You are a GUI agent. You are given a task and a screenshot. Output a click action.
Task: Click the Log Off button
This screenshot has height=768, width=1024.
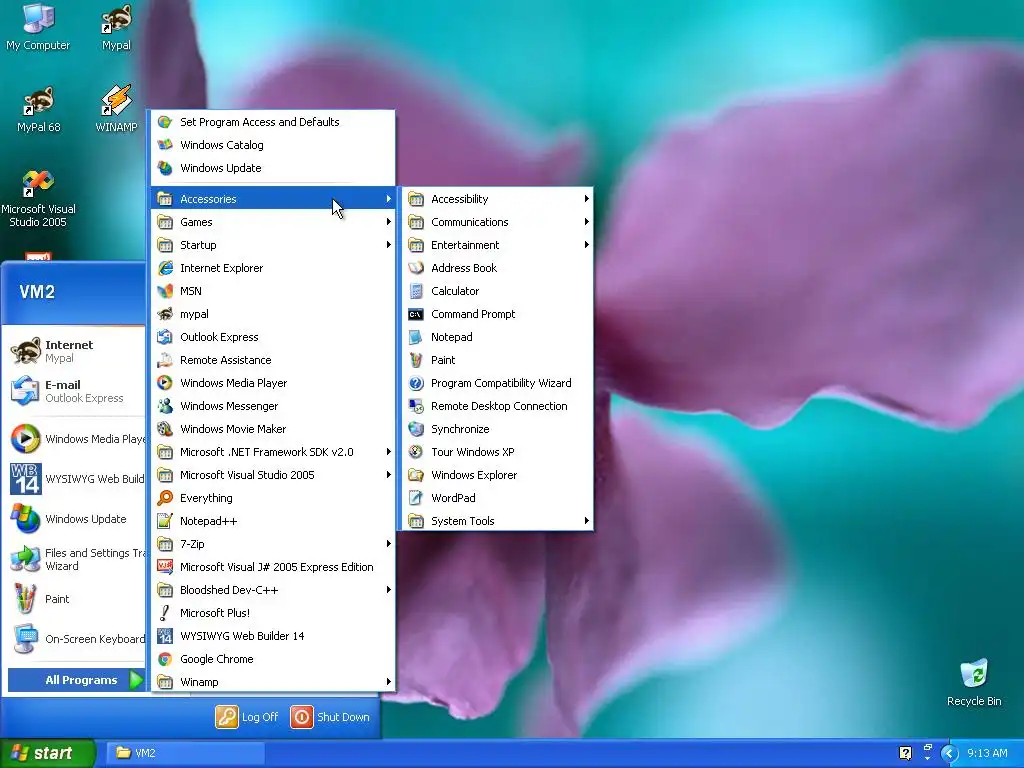pos(247,717)
